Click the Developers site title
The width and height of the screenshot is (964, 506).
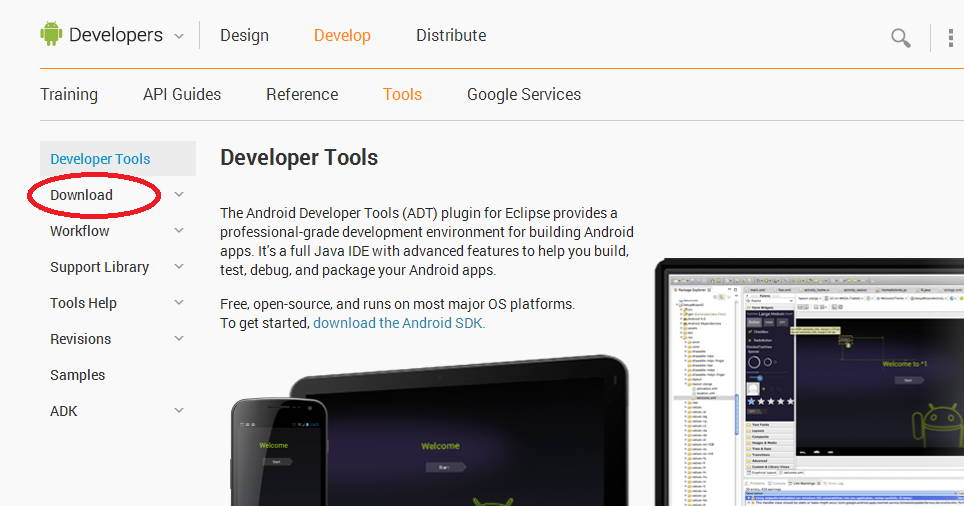(x=116, y=35)
